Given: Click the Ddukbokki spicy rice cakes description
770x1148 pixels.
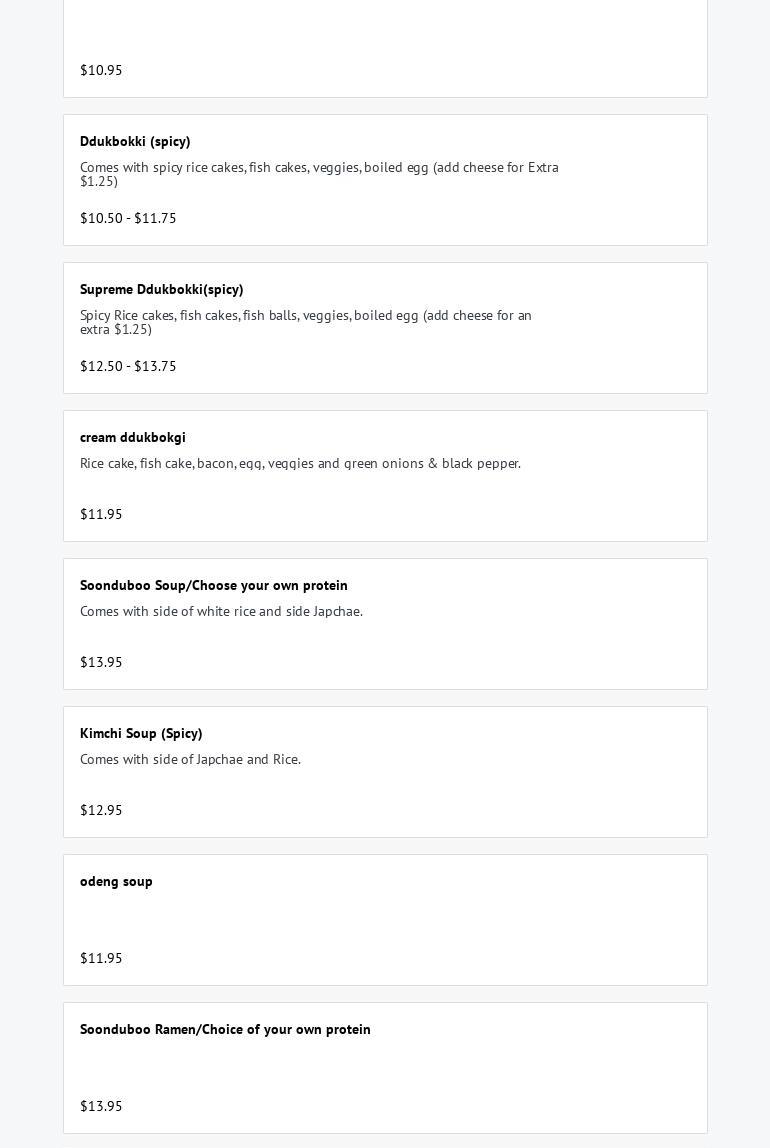Looking at the screenshot, I should [x=319, y=174].
